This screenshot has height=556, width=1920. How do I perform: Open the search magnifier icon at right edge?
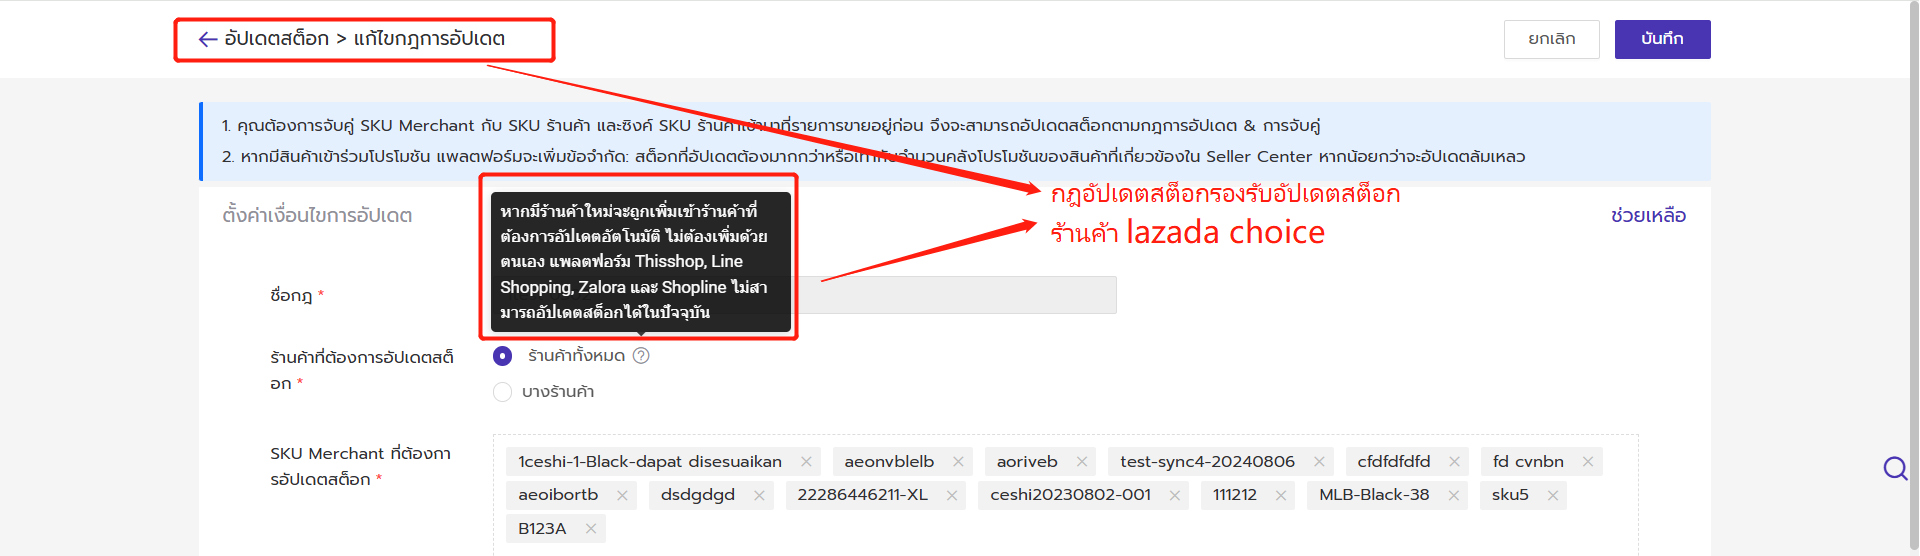pyautogui.click(x=1895, y=468)
